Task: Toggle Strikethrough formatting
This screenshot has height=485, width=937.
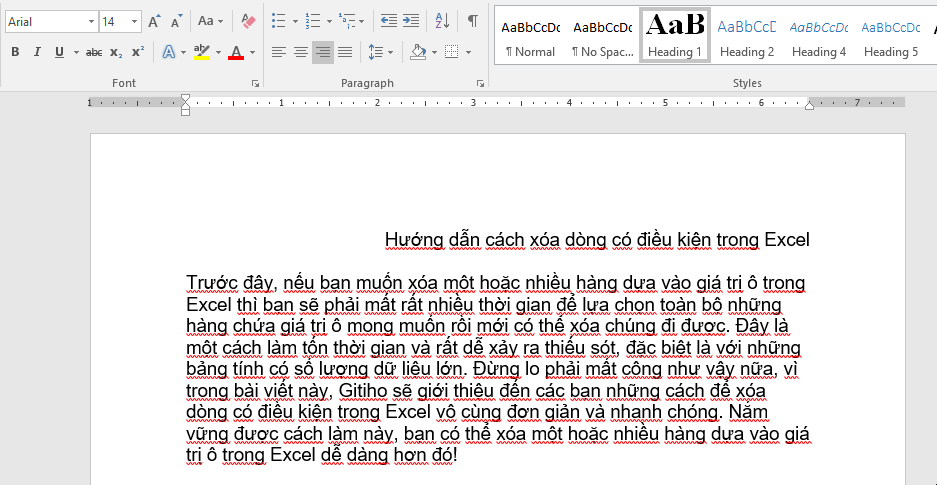Action: click(x=94, y=53)
